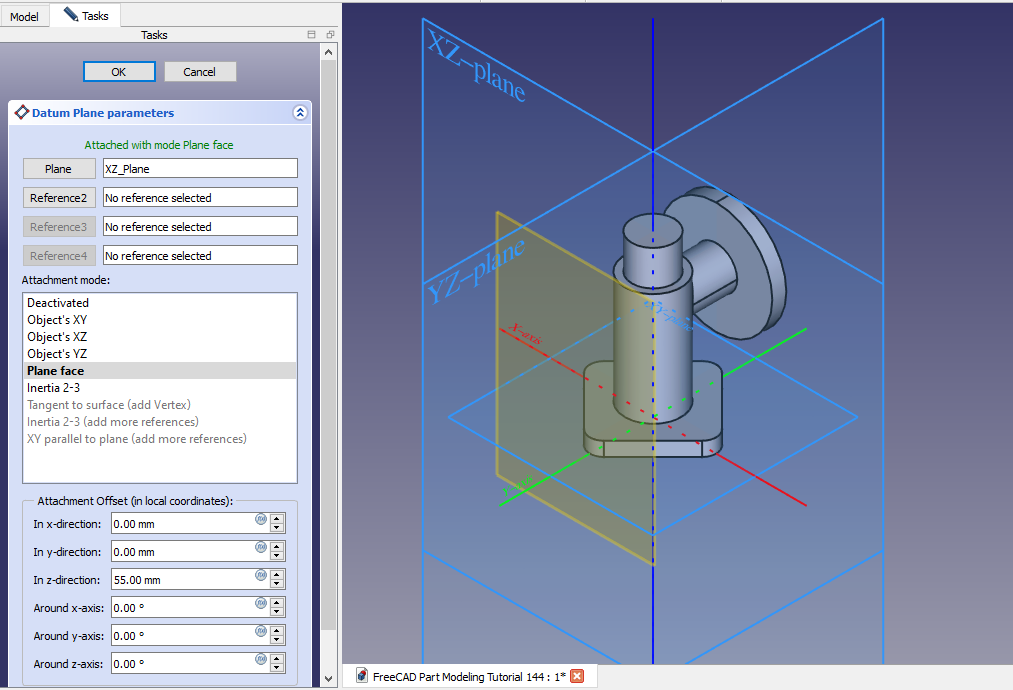The height and width of the screenshot is (690, 1013).
Task: Choose Inertia 2-3 attachment mode
Action: (55, 388)
